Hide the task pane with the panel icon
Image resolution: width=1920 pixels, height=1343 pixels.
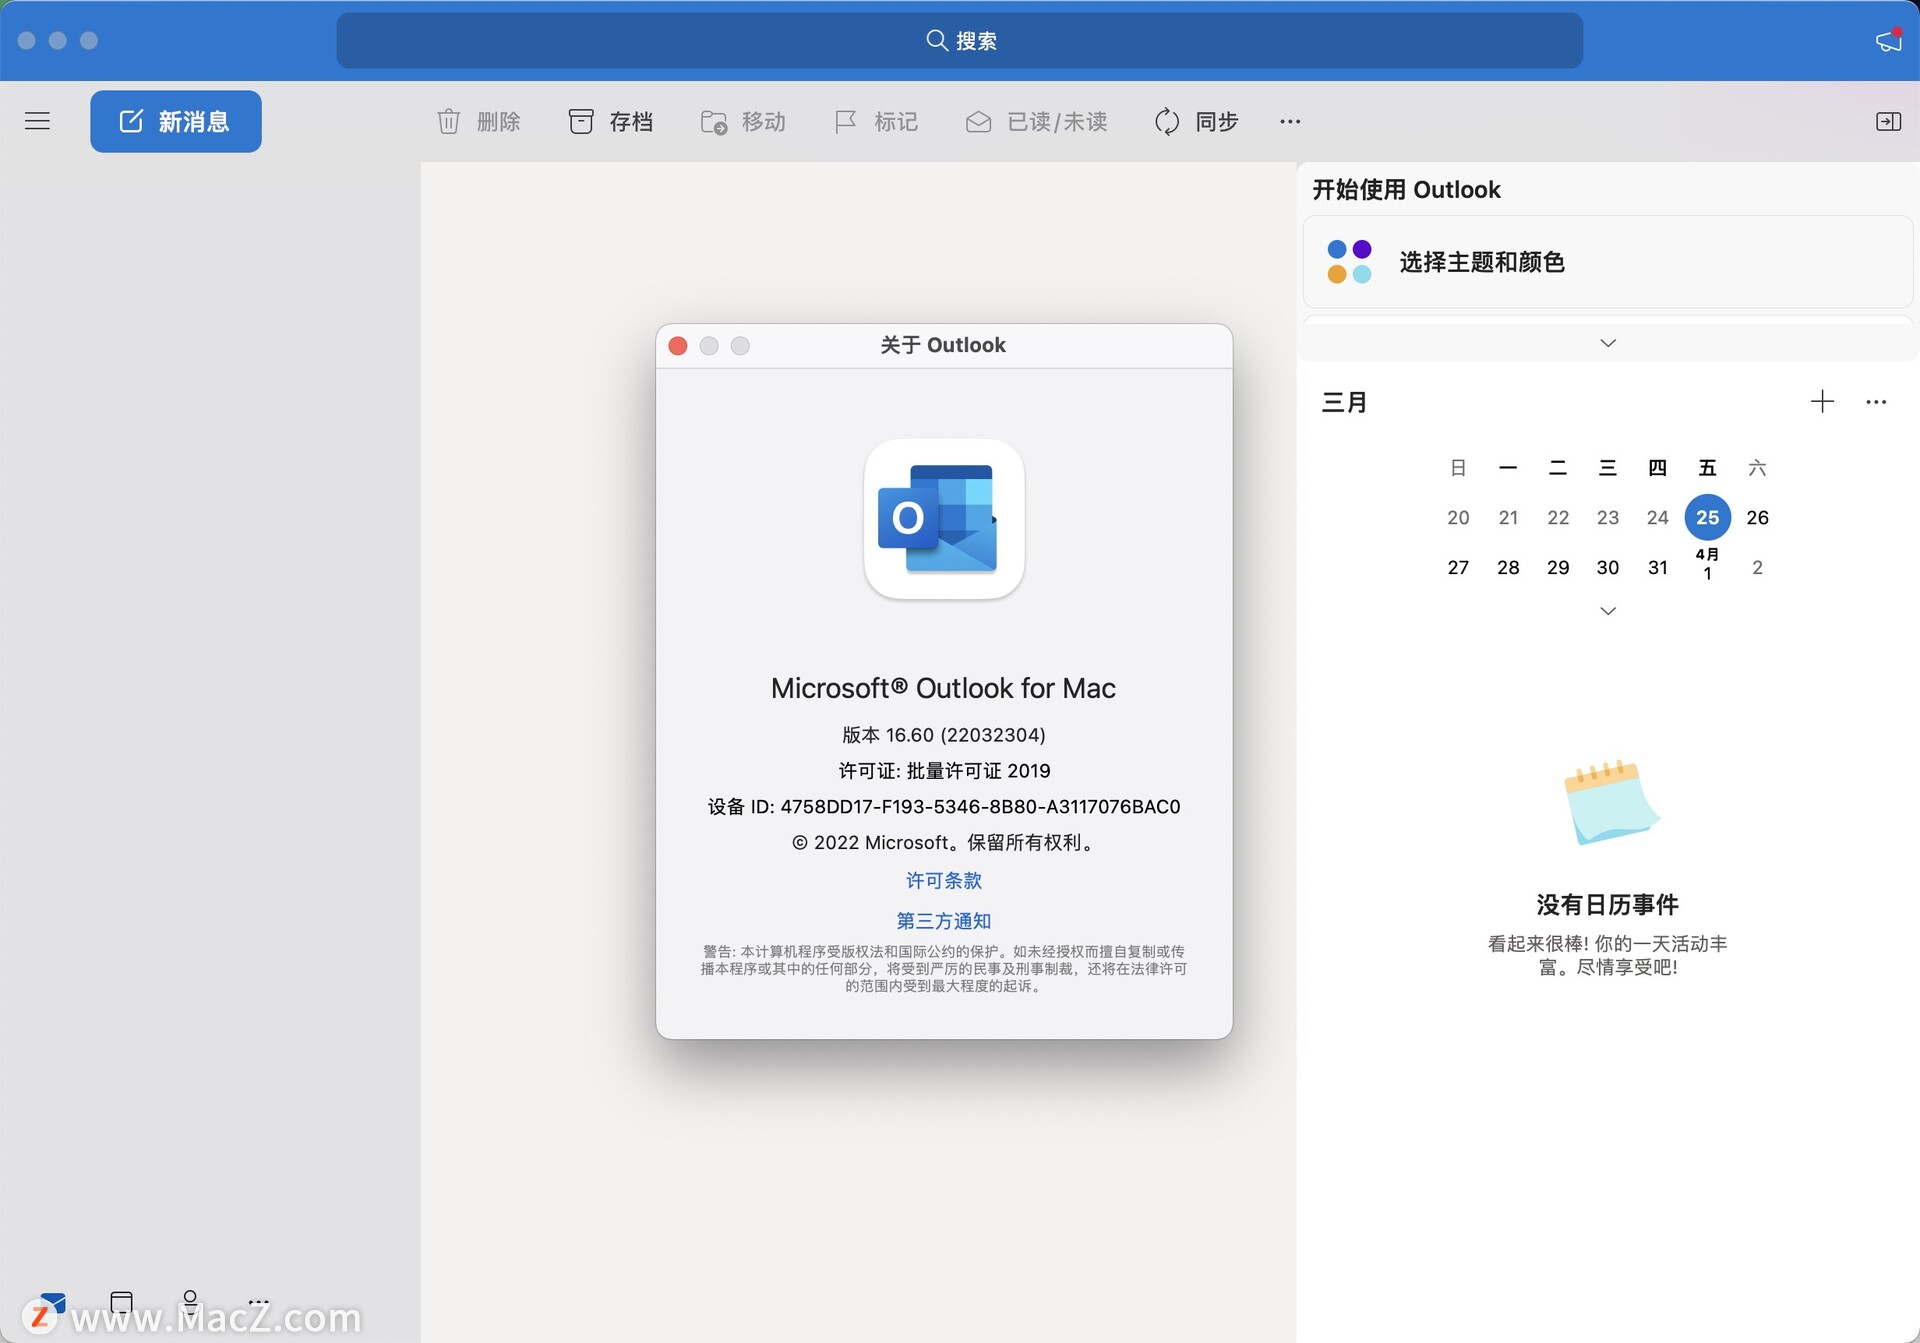(1888, 121)
